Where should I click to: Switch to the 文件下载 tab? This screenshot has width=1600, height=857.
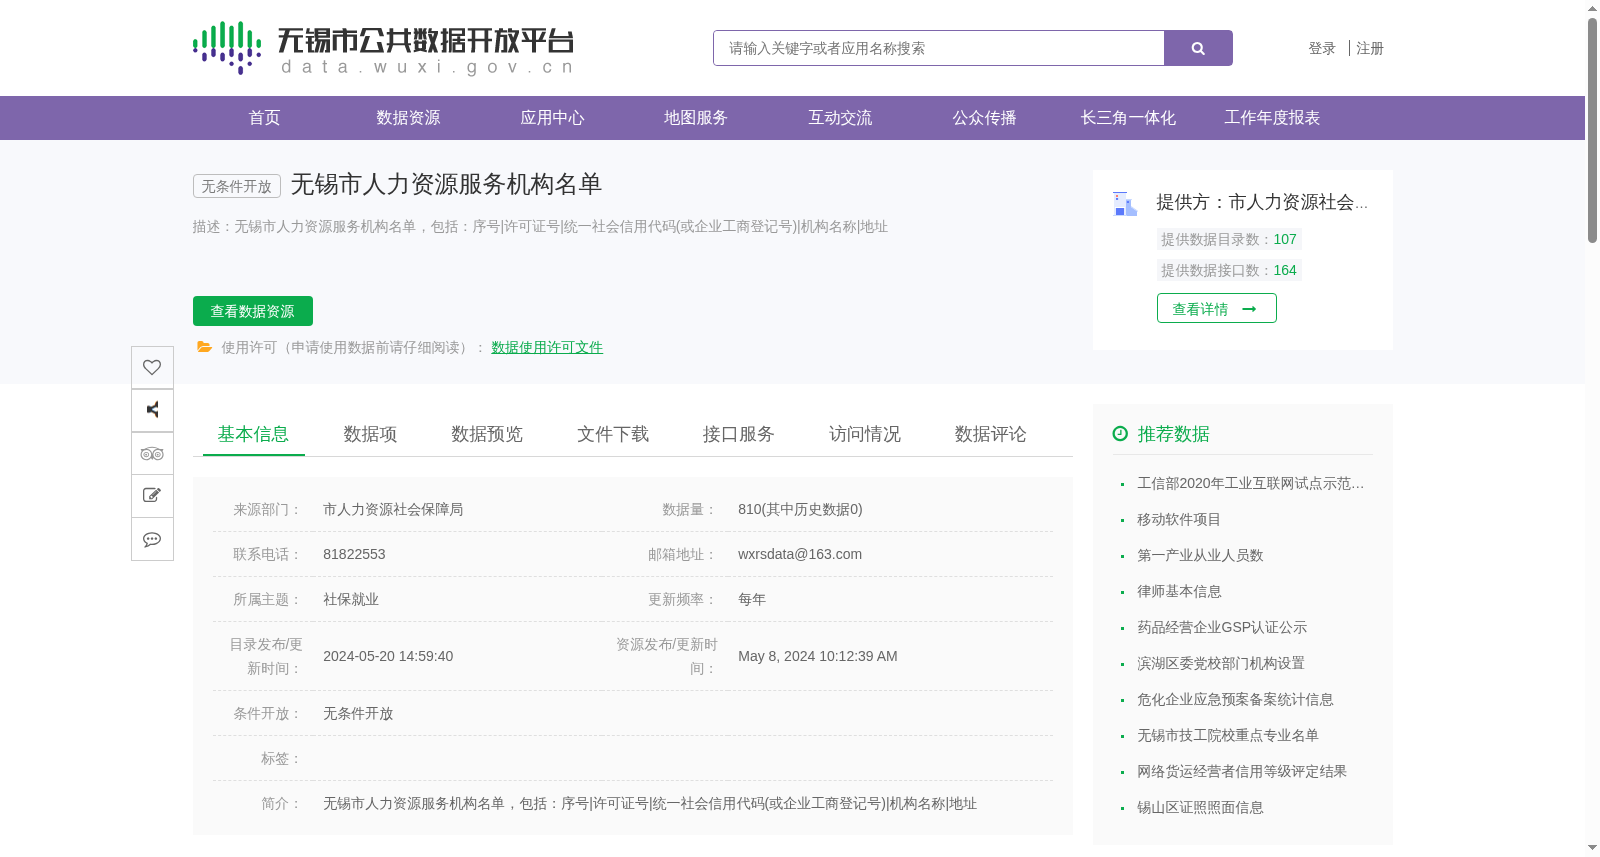[x=613, y=434]
